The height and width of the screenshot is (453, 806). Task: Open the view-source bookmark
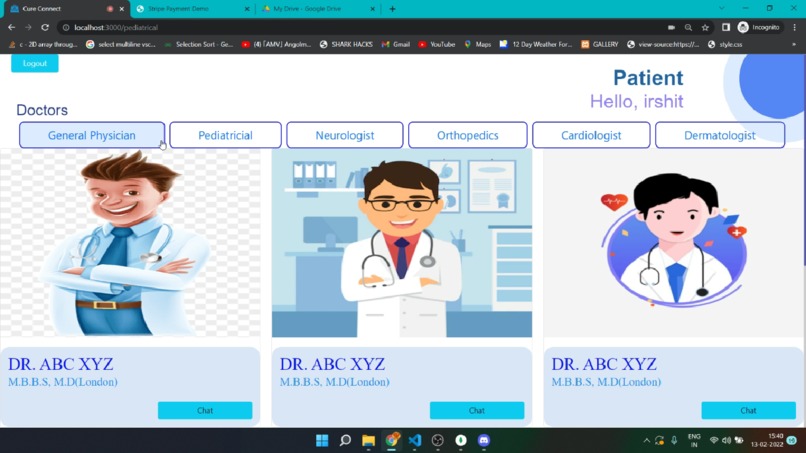click(x=663, y=44)
